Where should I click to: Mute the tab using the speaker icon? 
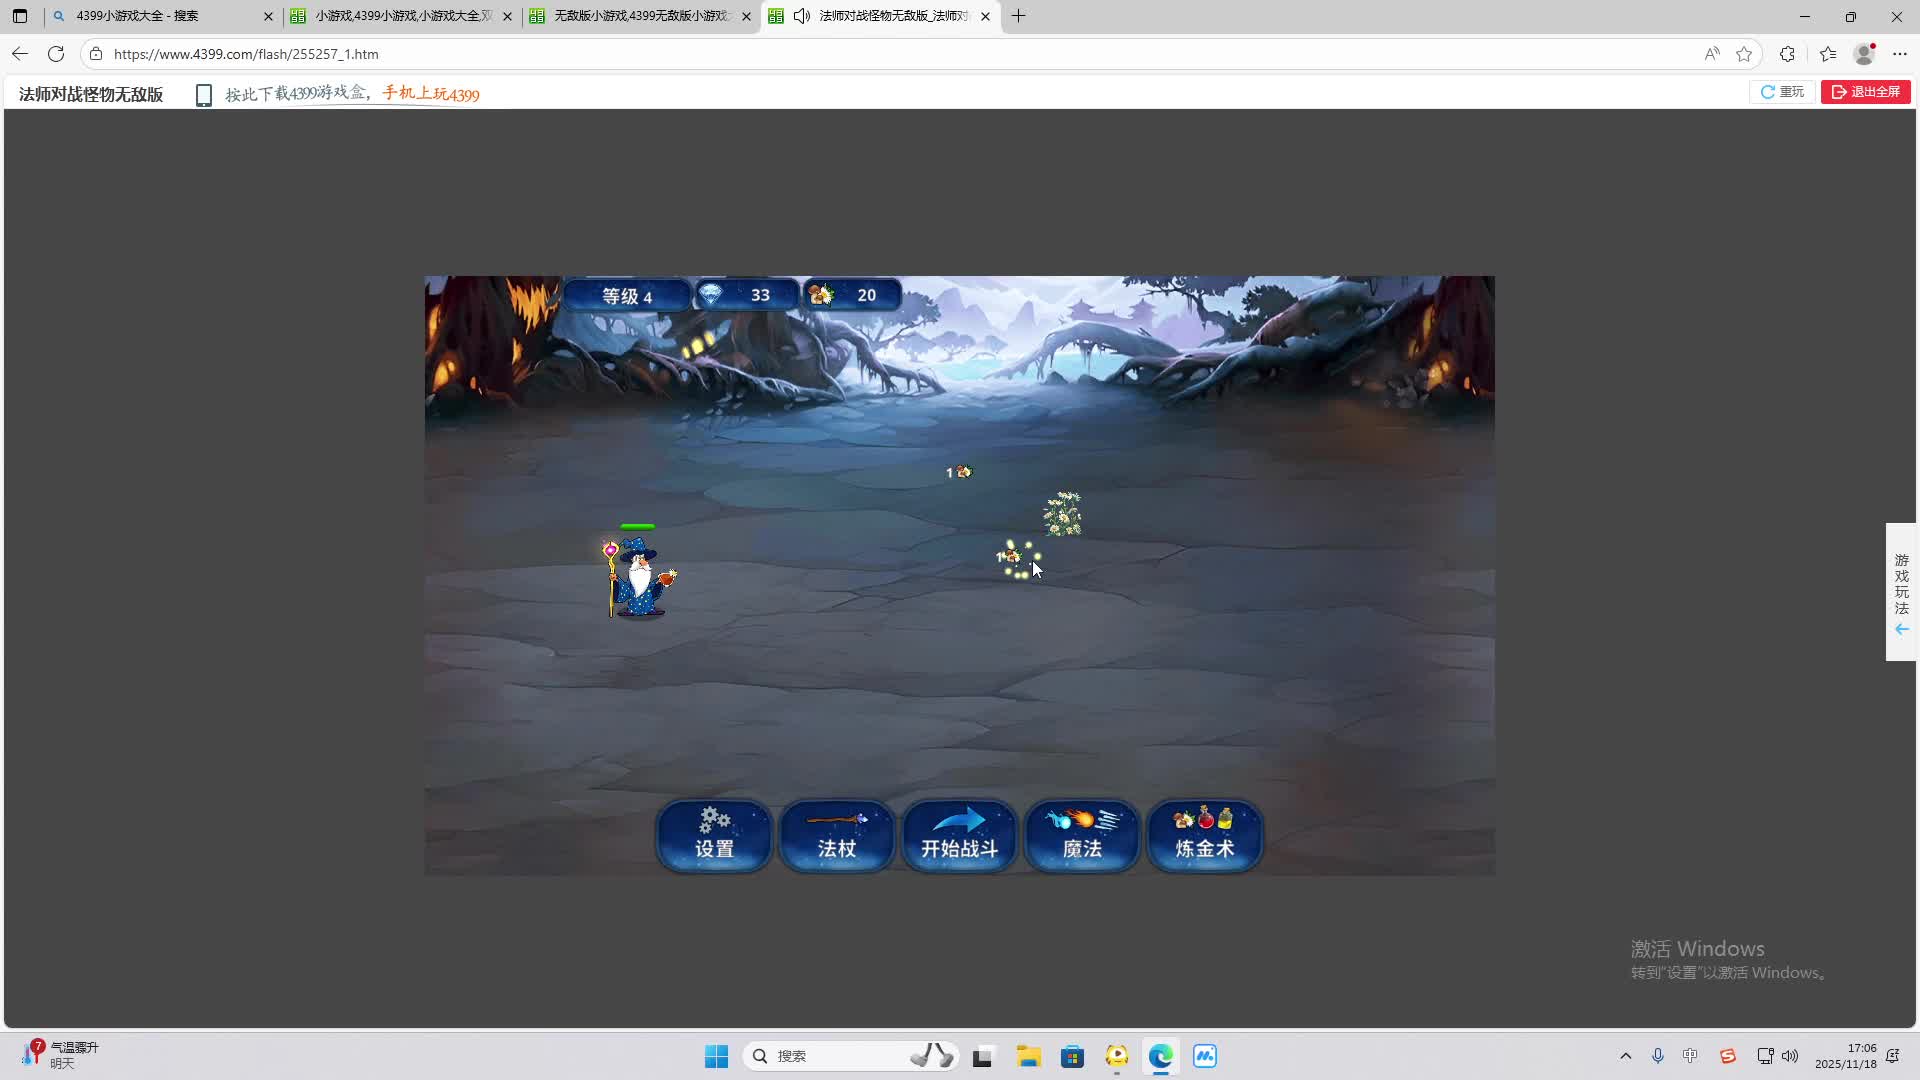[x=801, y=16]
